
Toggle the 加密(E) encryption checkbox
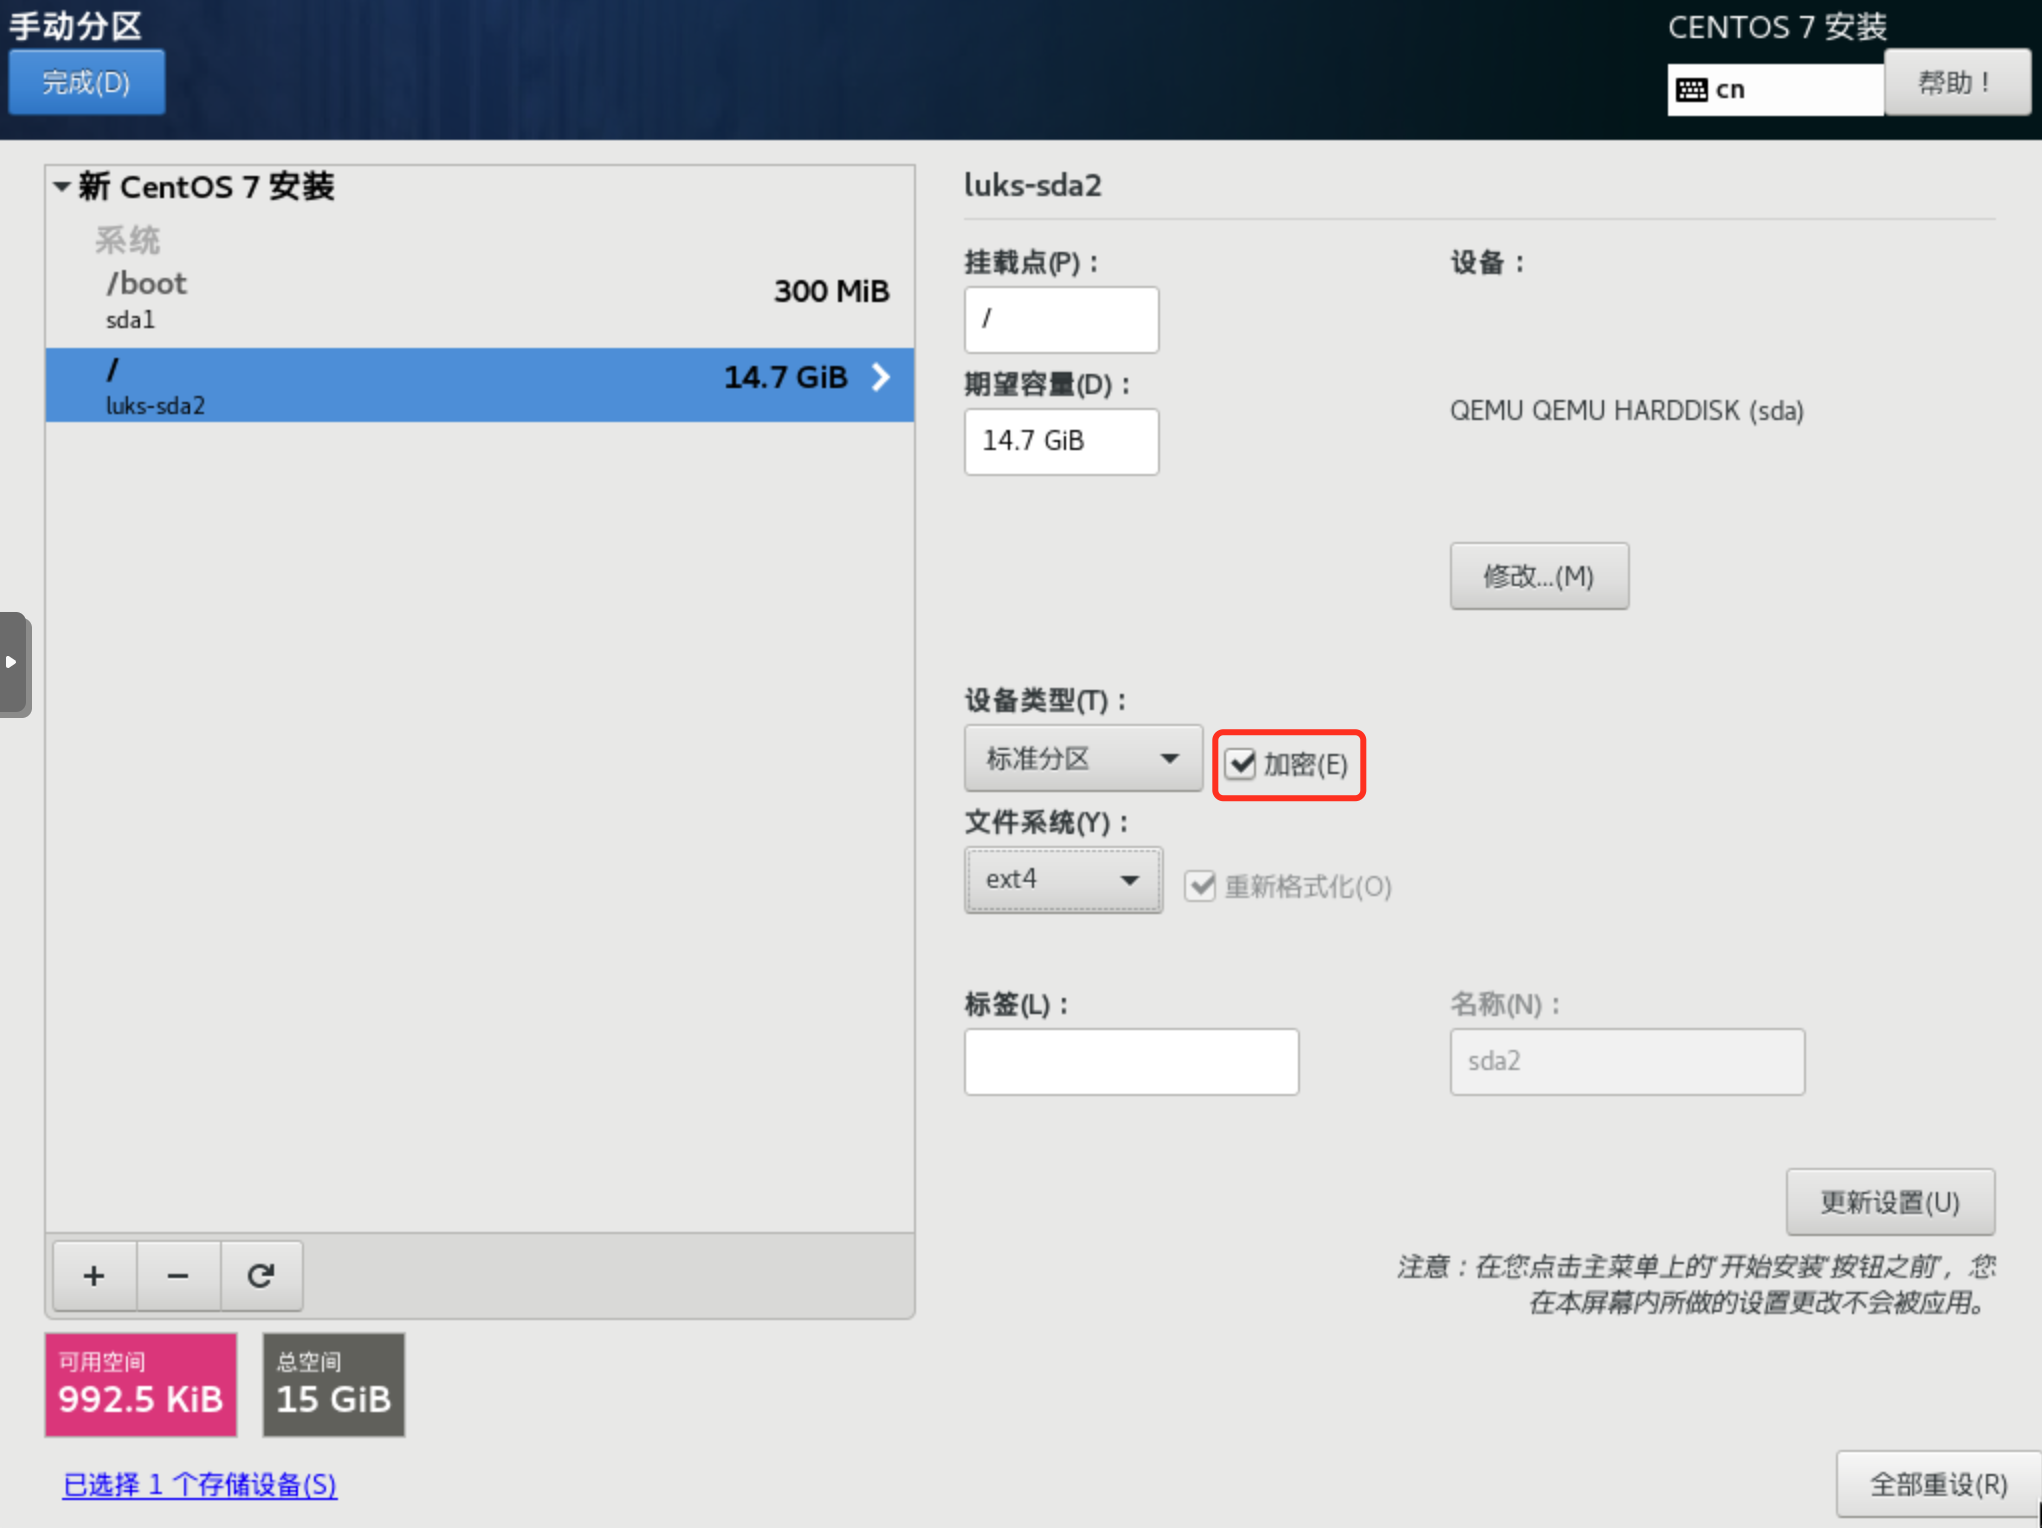[1241, 765]
